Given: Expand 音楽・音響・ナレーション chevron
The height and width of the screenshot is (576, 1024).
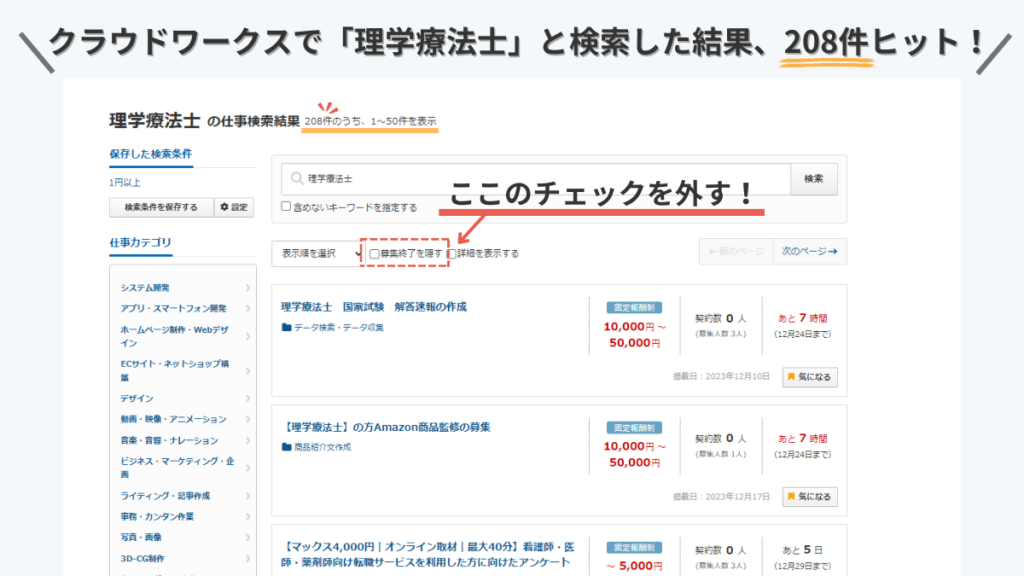Looking at the screenshot, I should tap(248, 440).
